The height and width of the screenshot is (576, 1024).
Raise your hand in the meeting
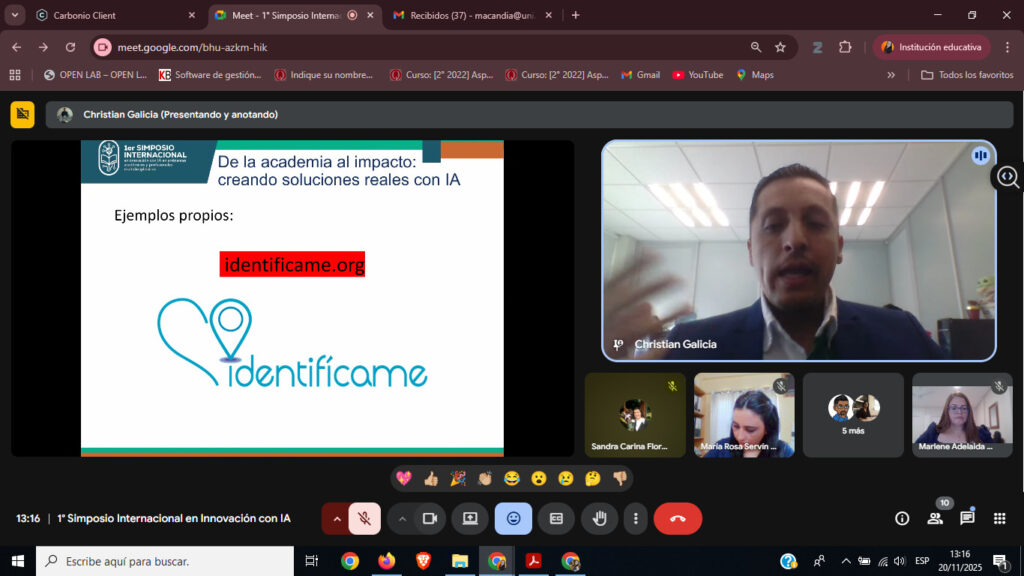tap(600, 519)
